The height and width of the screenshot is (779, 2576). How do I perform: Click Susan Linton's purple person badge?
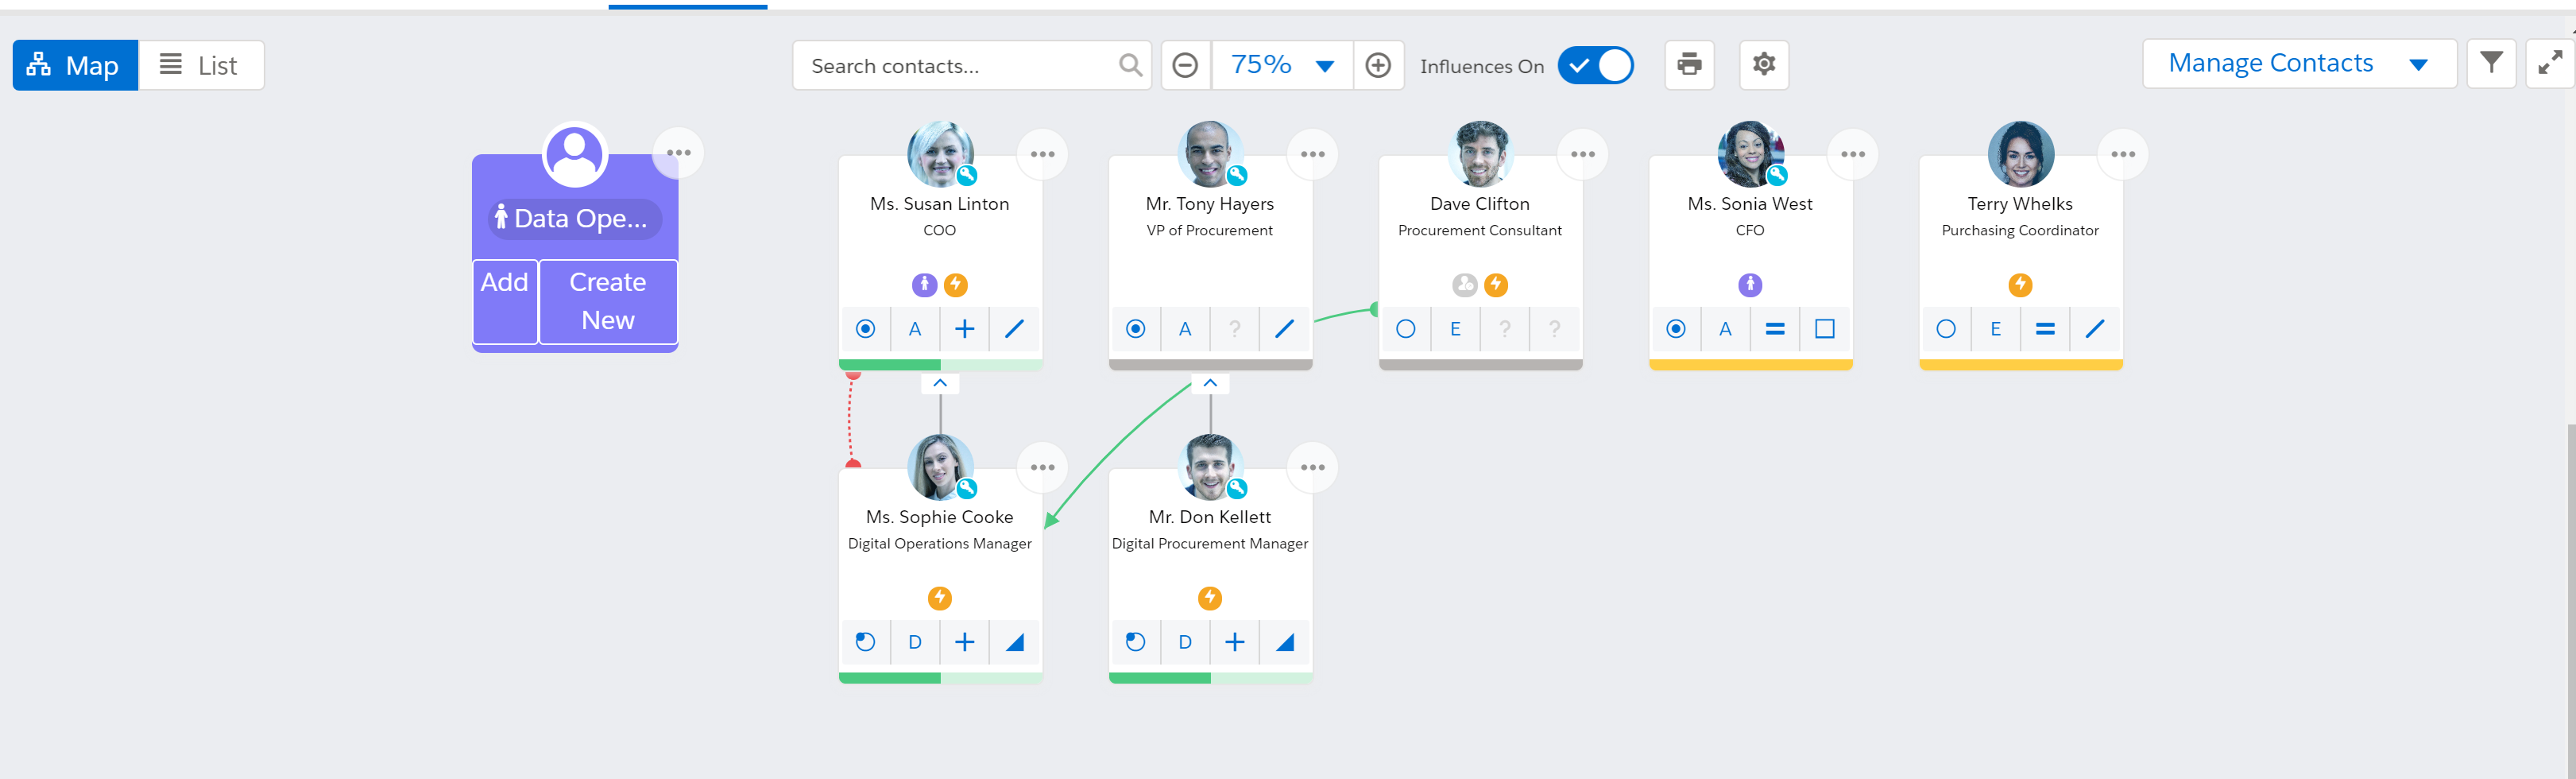click(x=924, y=285)
